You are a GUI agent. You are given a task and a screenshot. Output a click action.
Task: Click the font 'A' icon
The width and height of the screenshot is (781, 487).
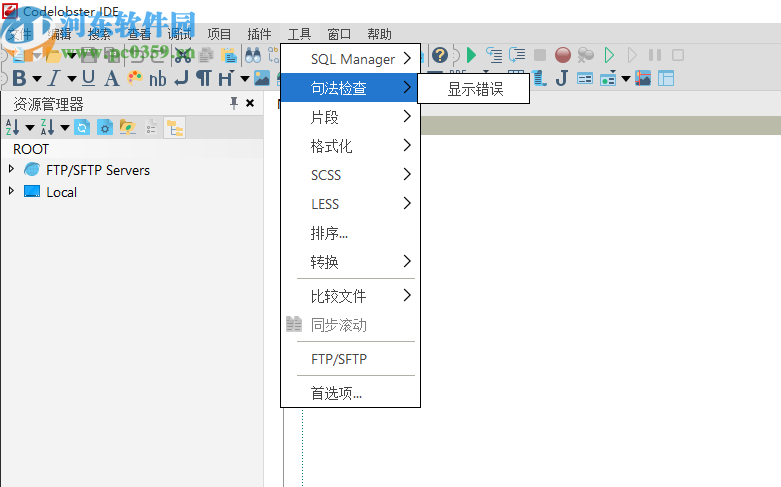[112, 79]
